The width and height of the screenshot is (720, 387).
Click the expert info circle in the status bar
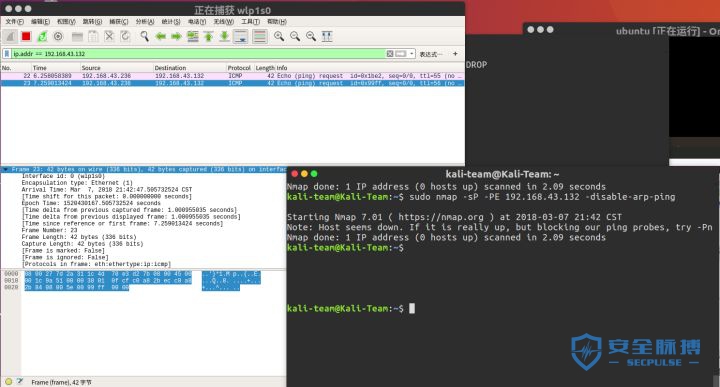(9, 381)
